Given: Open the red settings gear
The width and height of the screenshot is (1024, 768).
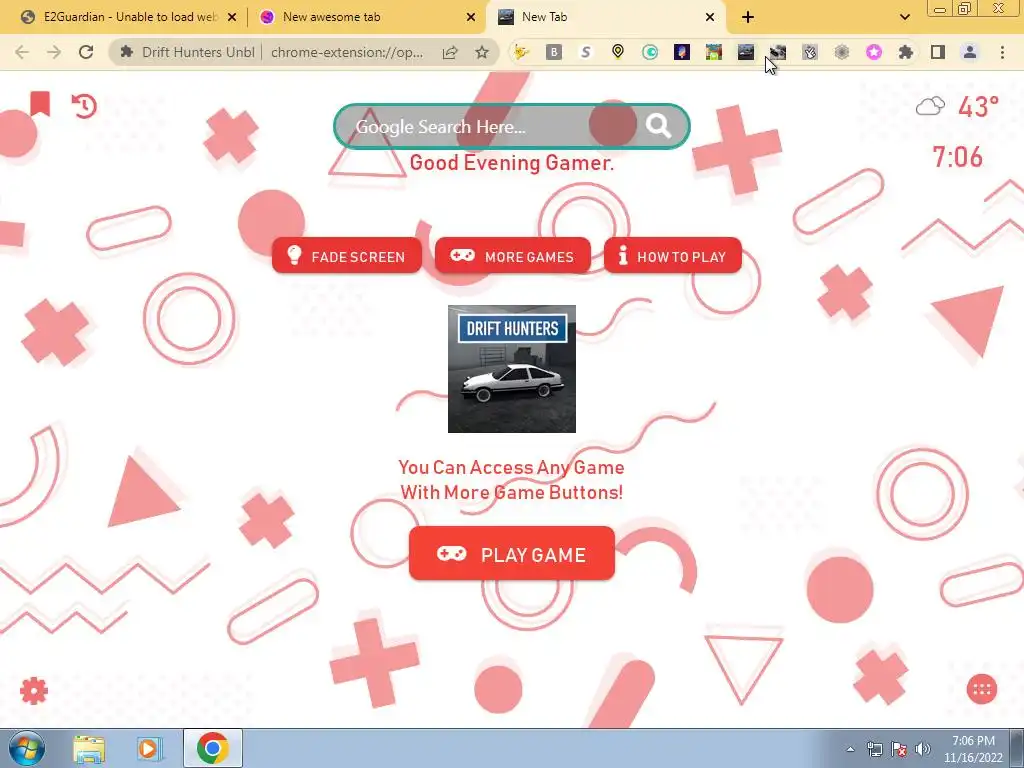Looking at the screenshot, I should (x=34, y=690).
